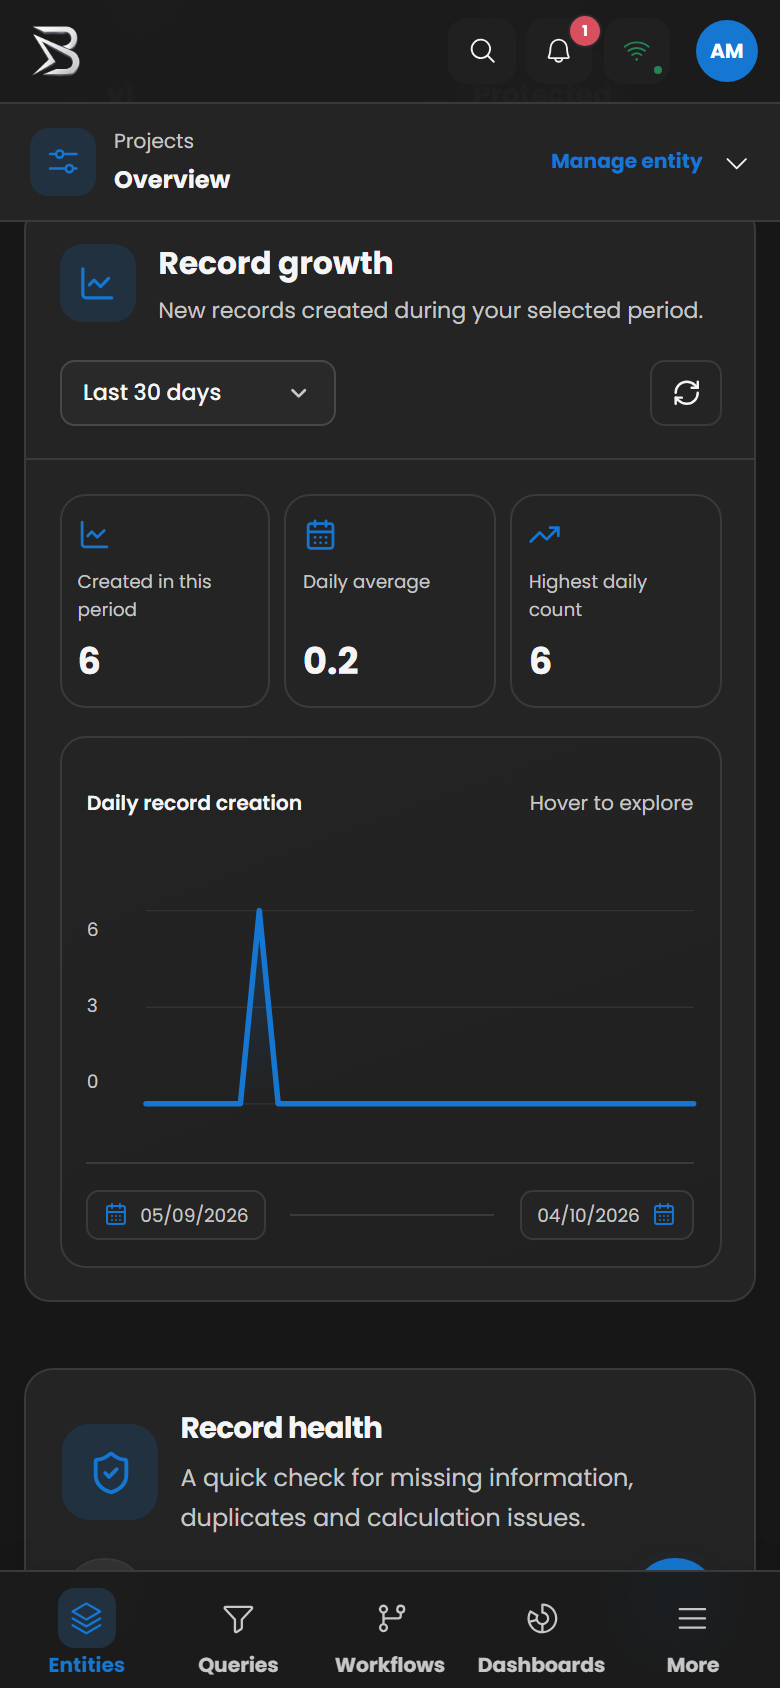
Task: Switch to the Workflows tab
Action: tap(390, 1632)
